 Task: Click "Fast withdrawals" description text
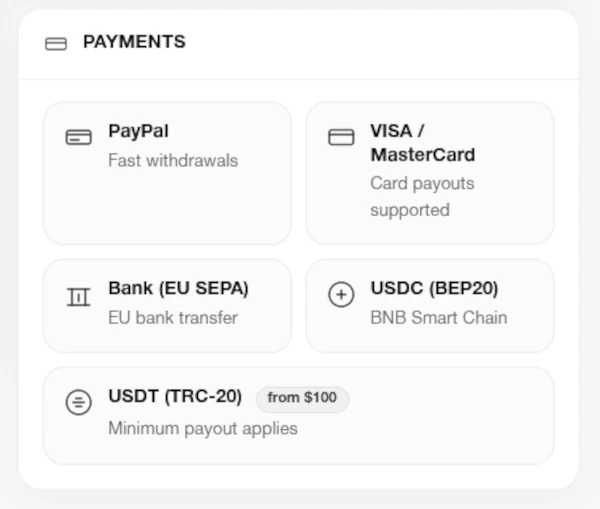tap(173, 160)
